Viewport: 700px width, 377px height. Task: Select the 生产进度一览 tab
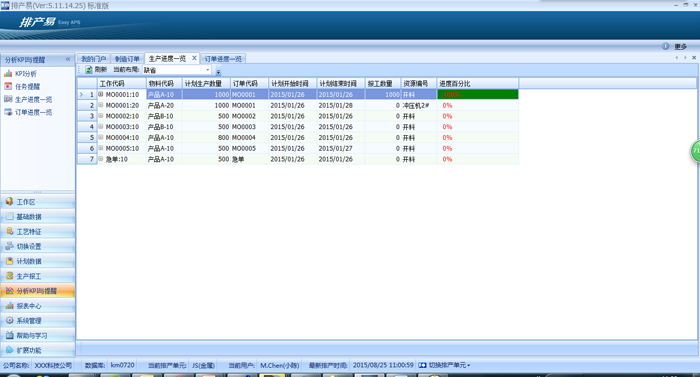pyautogui.click(x=167, y=59)
